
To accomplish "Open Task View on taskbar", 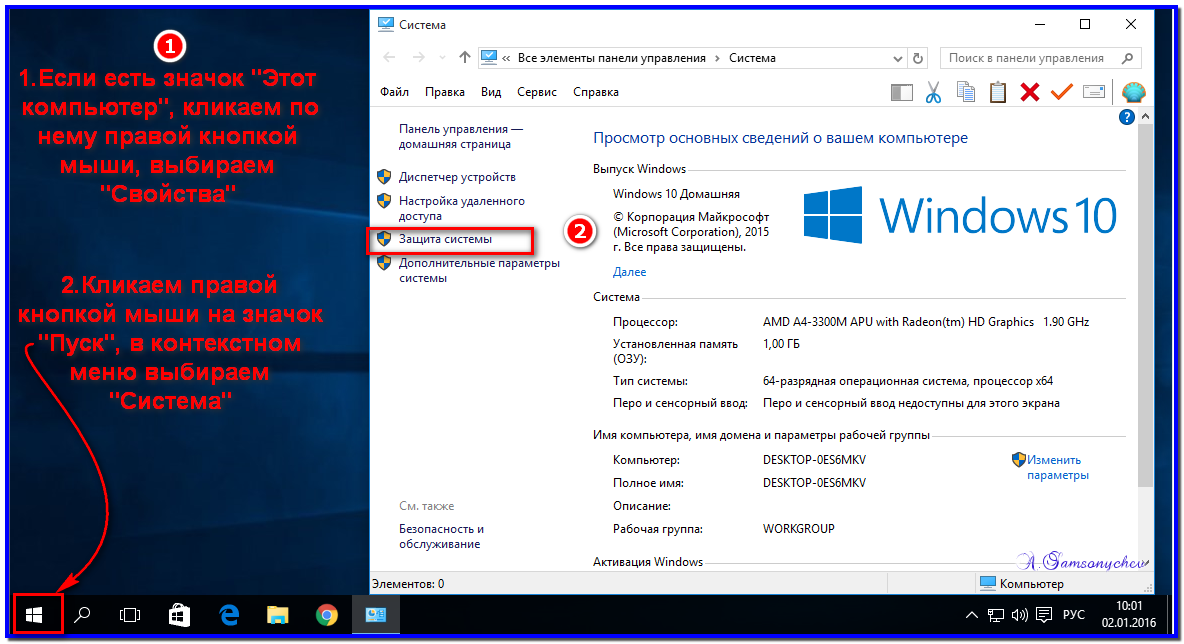I will [x=130, y=615].
